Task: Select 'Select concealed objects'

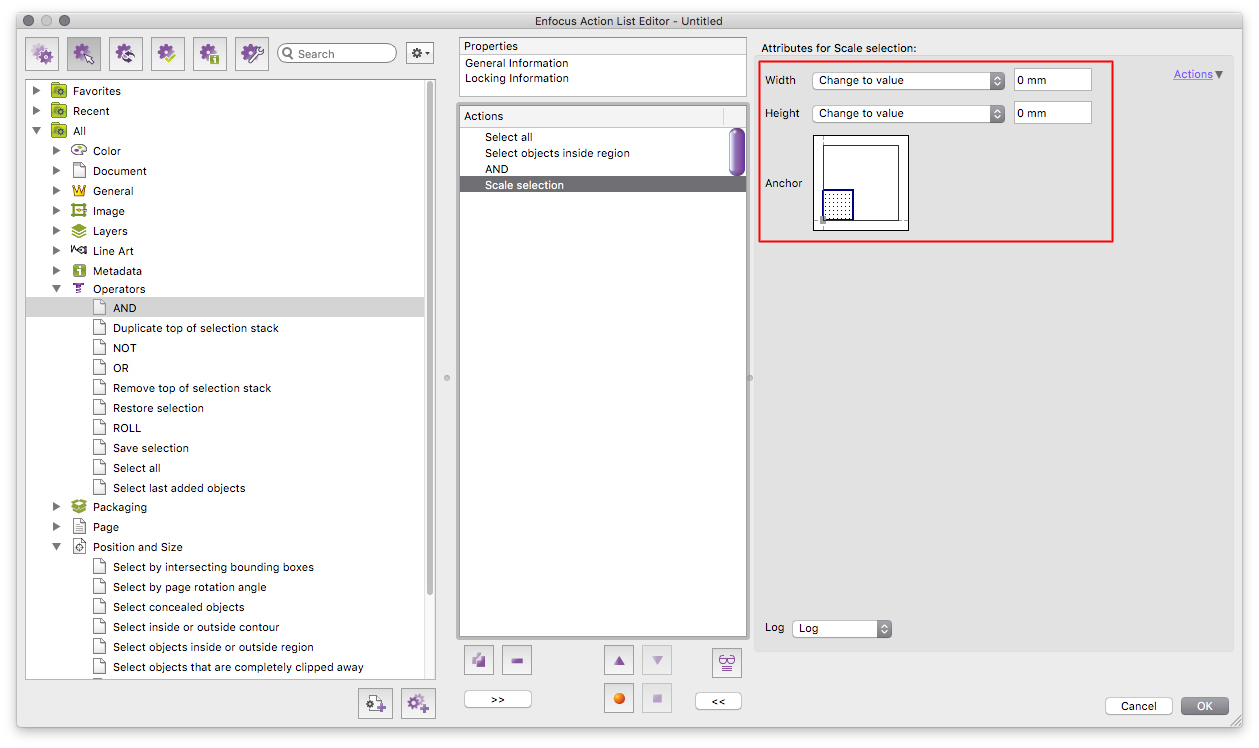Action: tap(179, 607)
